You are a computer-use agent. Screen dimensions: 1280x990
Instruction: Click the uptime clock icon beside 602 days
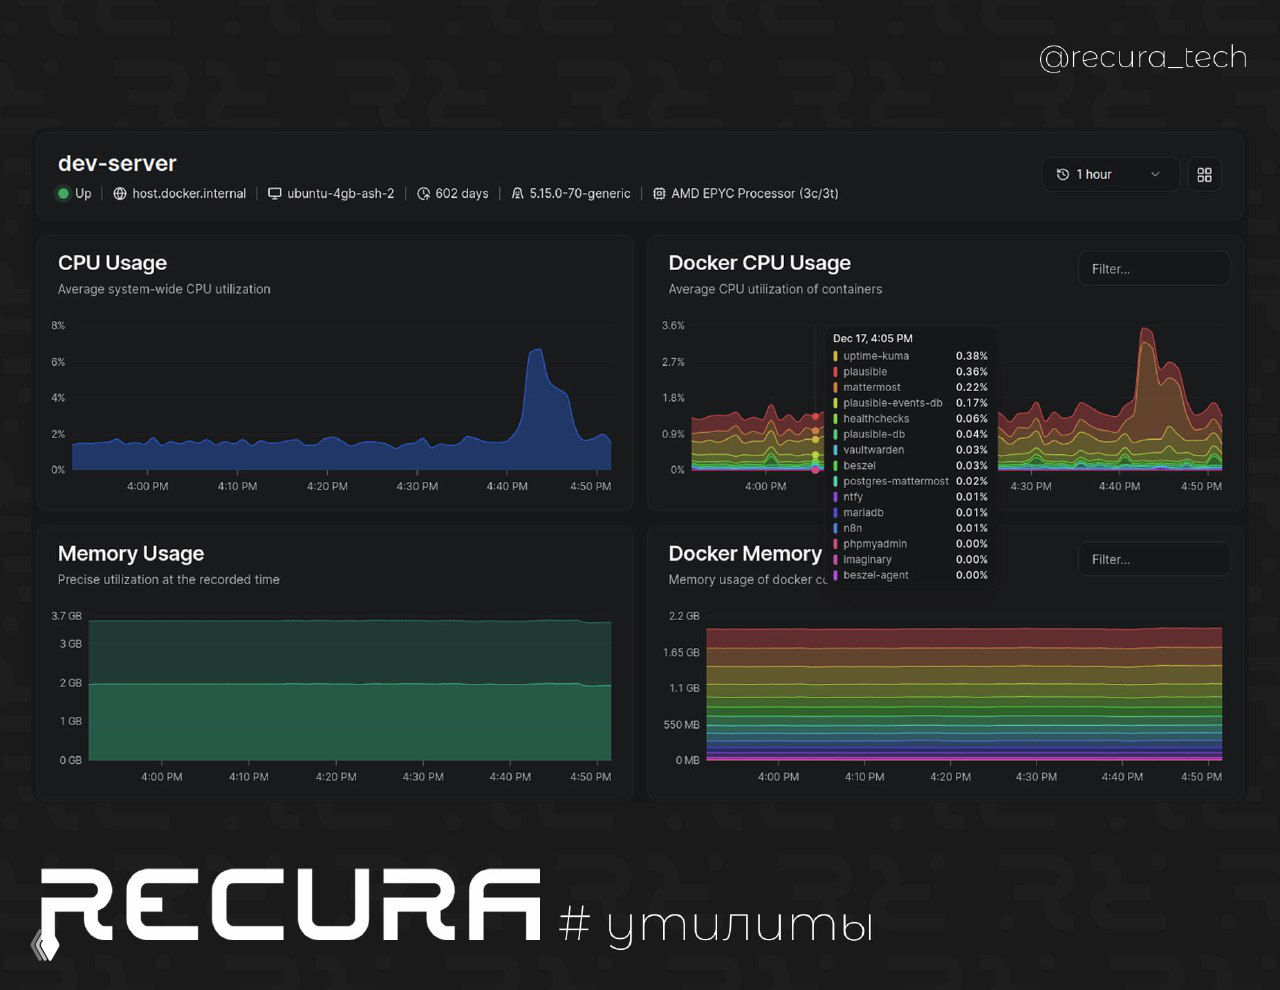coord(424,193)
